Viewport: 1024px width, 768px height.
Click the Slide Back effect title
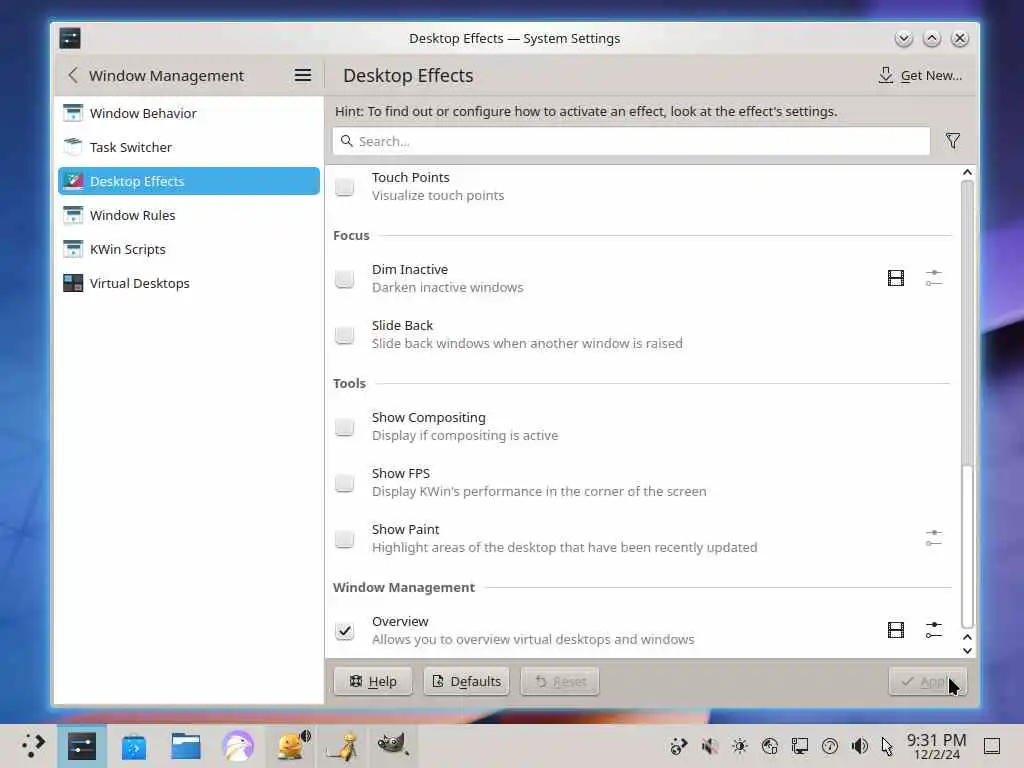point(402,325)
